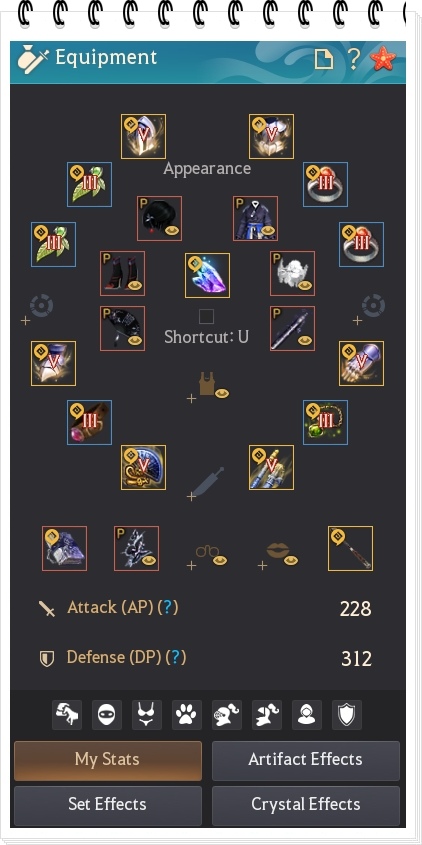The image size is (422, 845).
Task: Click the question mark help icon
Action: click(x=354, y=58)
